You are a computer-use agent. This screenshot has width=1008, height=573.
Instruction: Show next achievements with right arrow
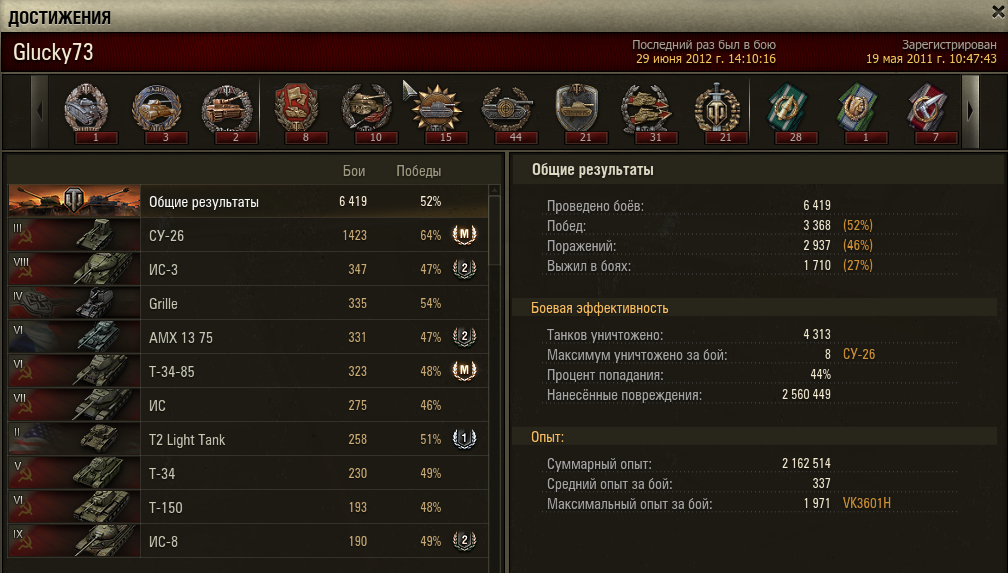click(x=970, y=111)
